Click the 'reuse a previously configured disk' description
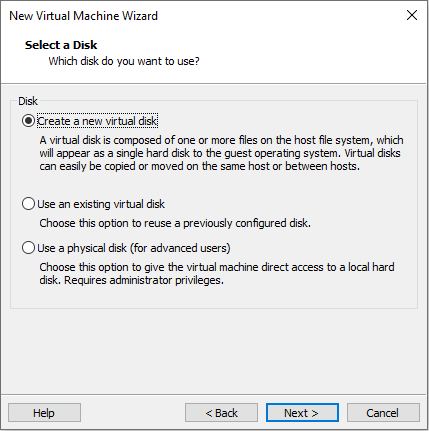Image resolution: width=429 pixels, height=431 pixels. [x=175, y=223]
